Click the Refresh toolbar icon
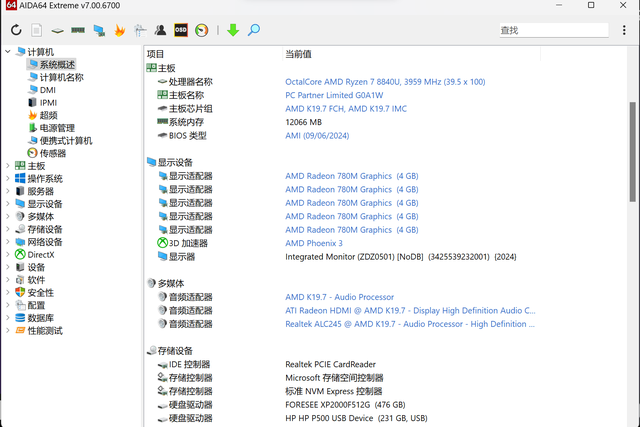Viewport: 640px width, 427px height. click(16, 31)
